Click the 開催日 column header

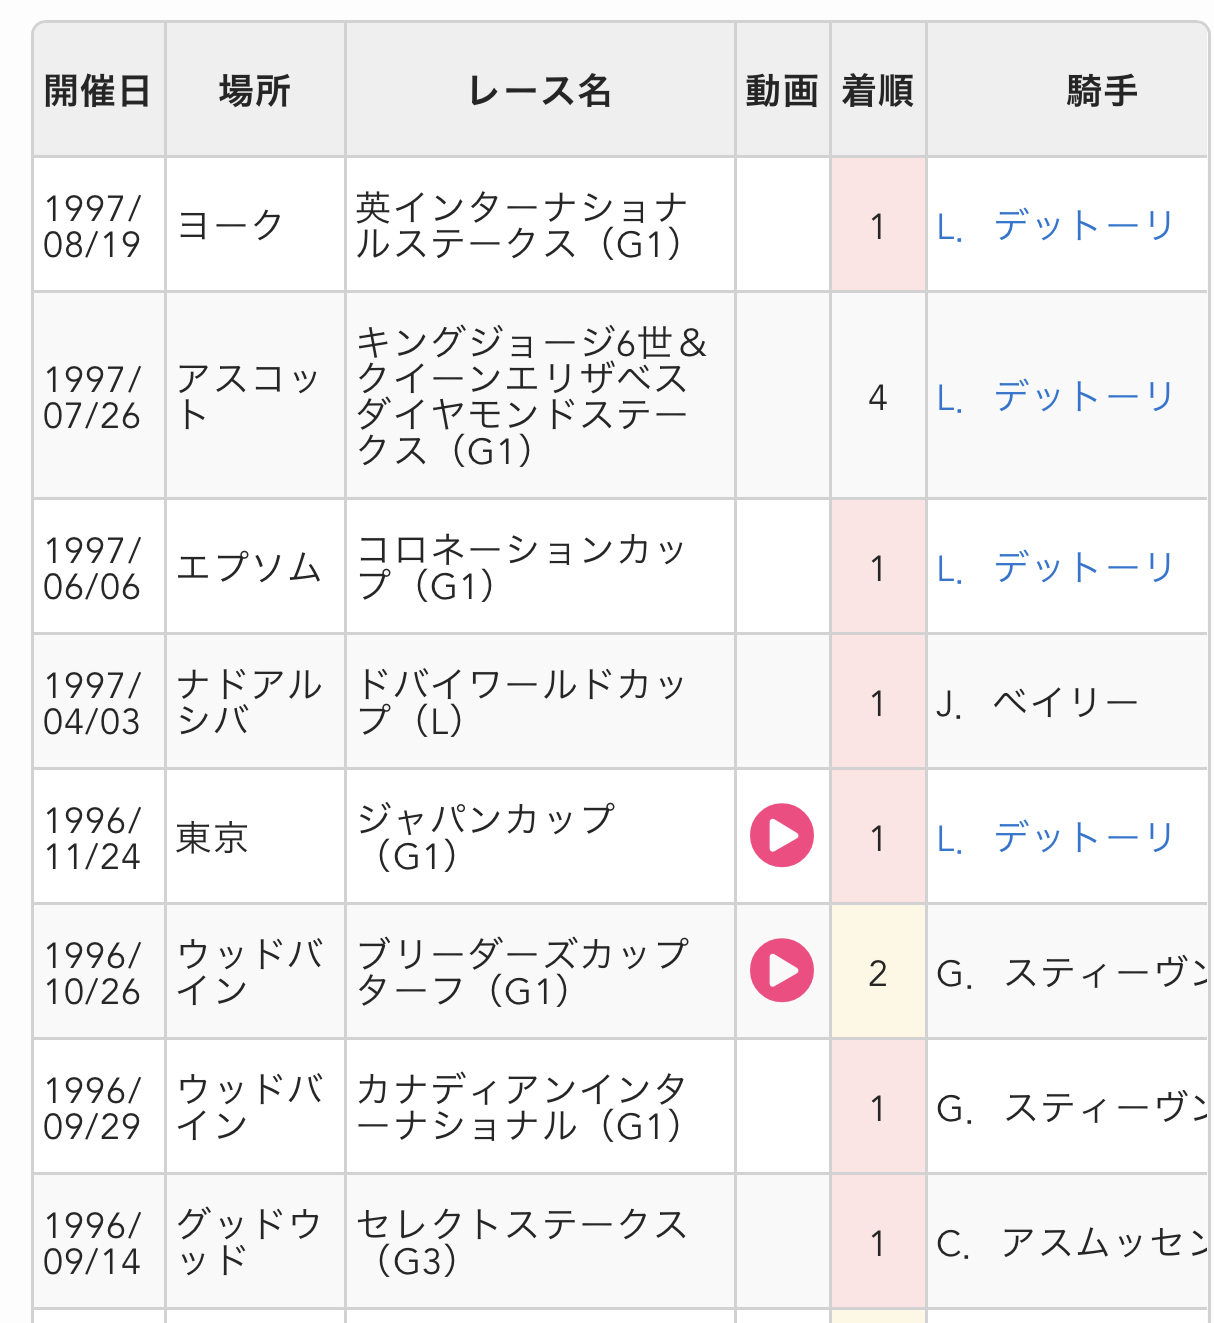coord(98,91)
